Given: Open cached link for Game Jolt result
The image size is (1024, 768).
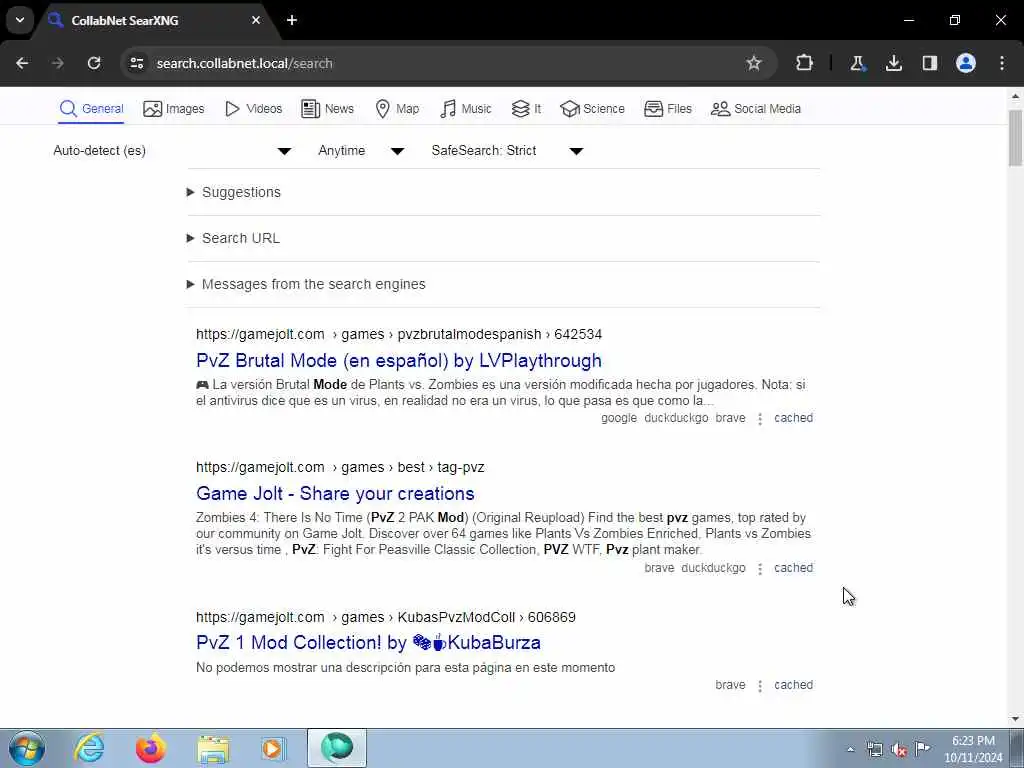Looking at the screenshot, I should [x=793, y=568].
